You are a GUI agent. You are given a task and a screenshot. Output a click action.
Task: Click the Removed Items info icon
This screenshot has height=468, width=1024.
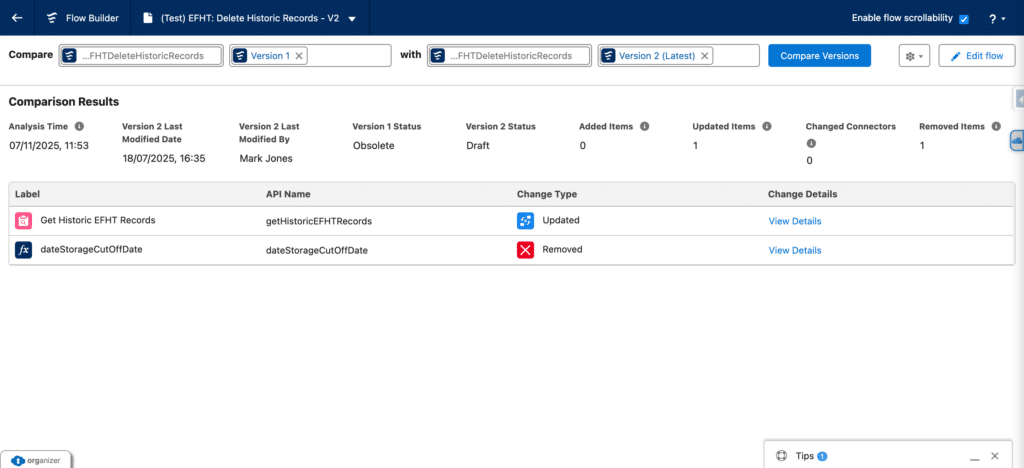995,126
